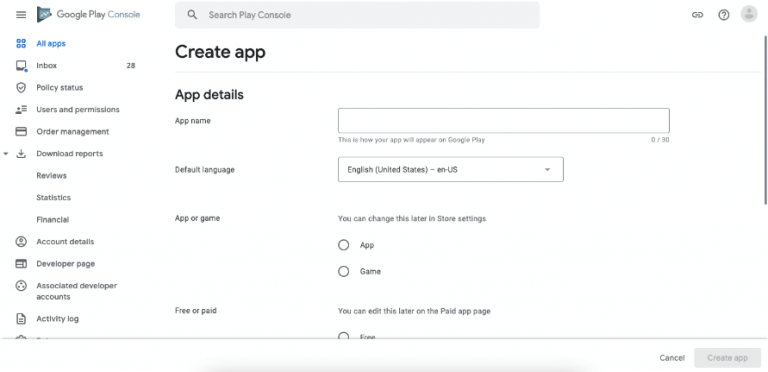768x372 pixels.
Task: Select the Free radio button
Action: [344, 336]
